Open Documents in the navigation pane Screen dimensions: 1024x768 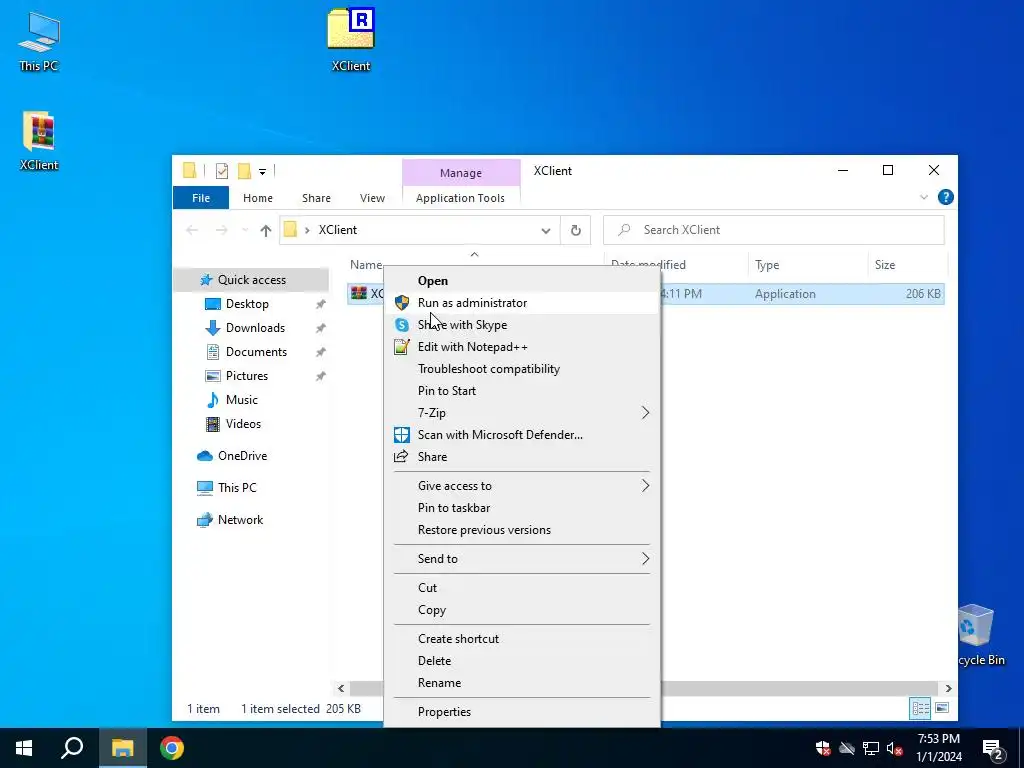pos(256,352)
